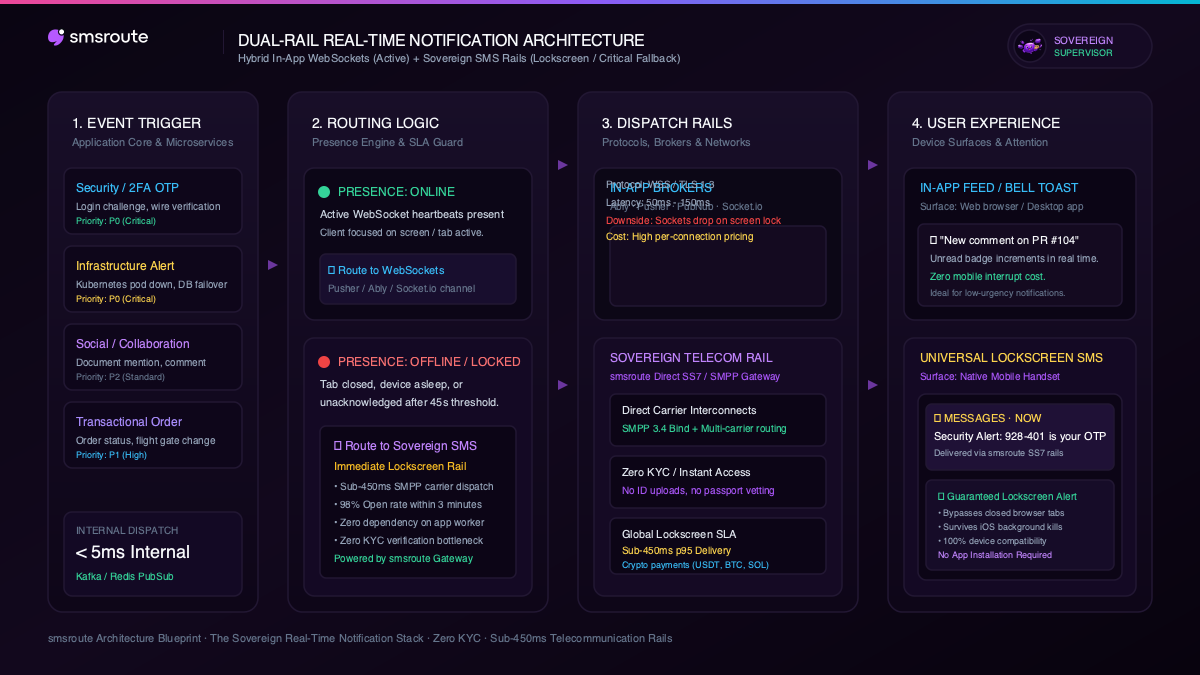Select the '3. DISPATCH RAILS' column heading
The image size is (1200, 675).
pyautogui.click(x=667, y=123)
